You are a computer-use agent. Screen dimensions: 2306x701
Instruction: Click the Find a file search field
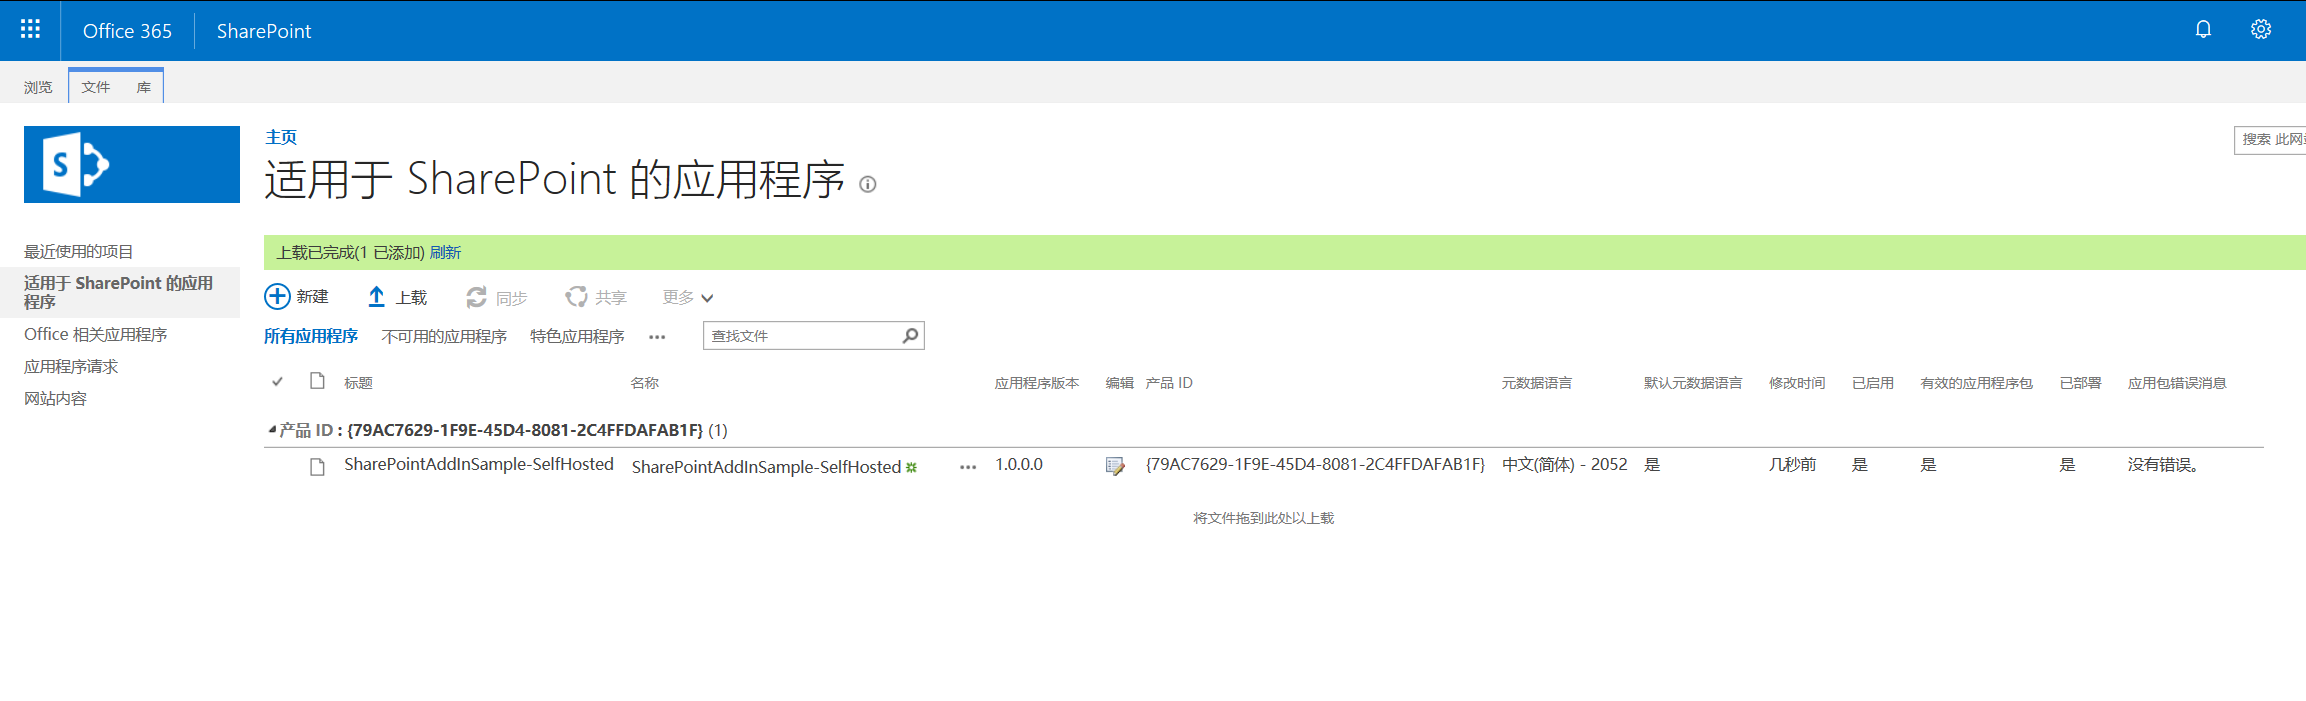[x=800, y=336]
